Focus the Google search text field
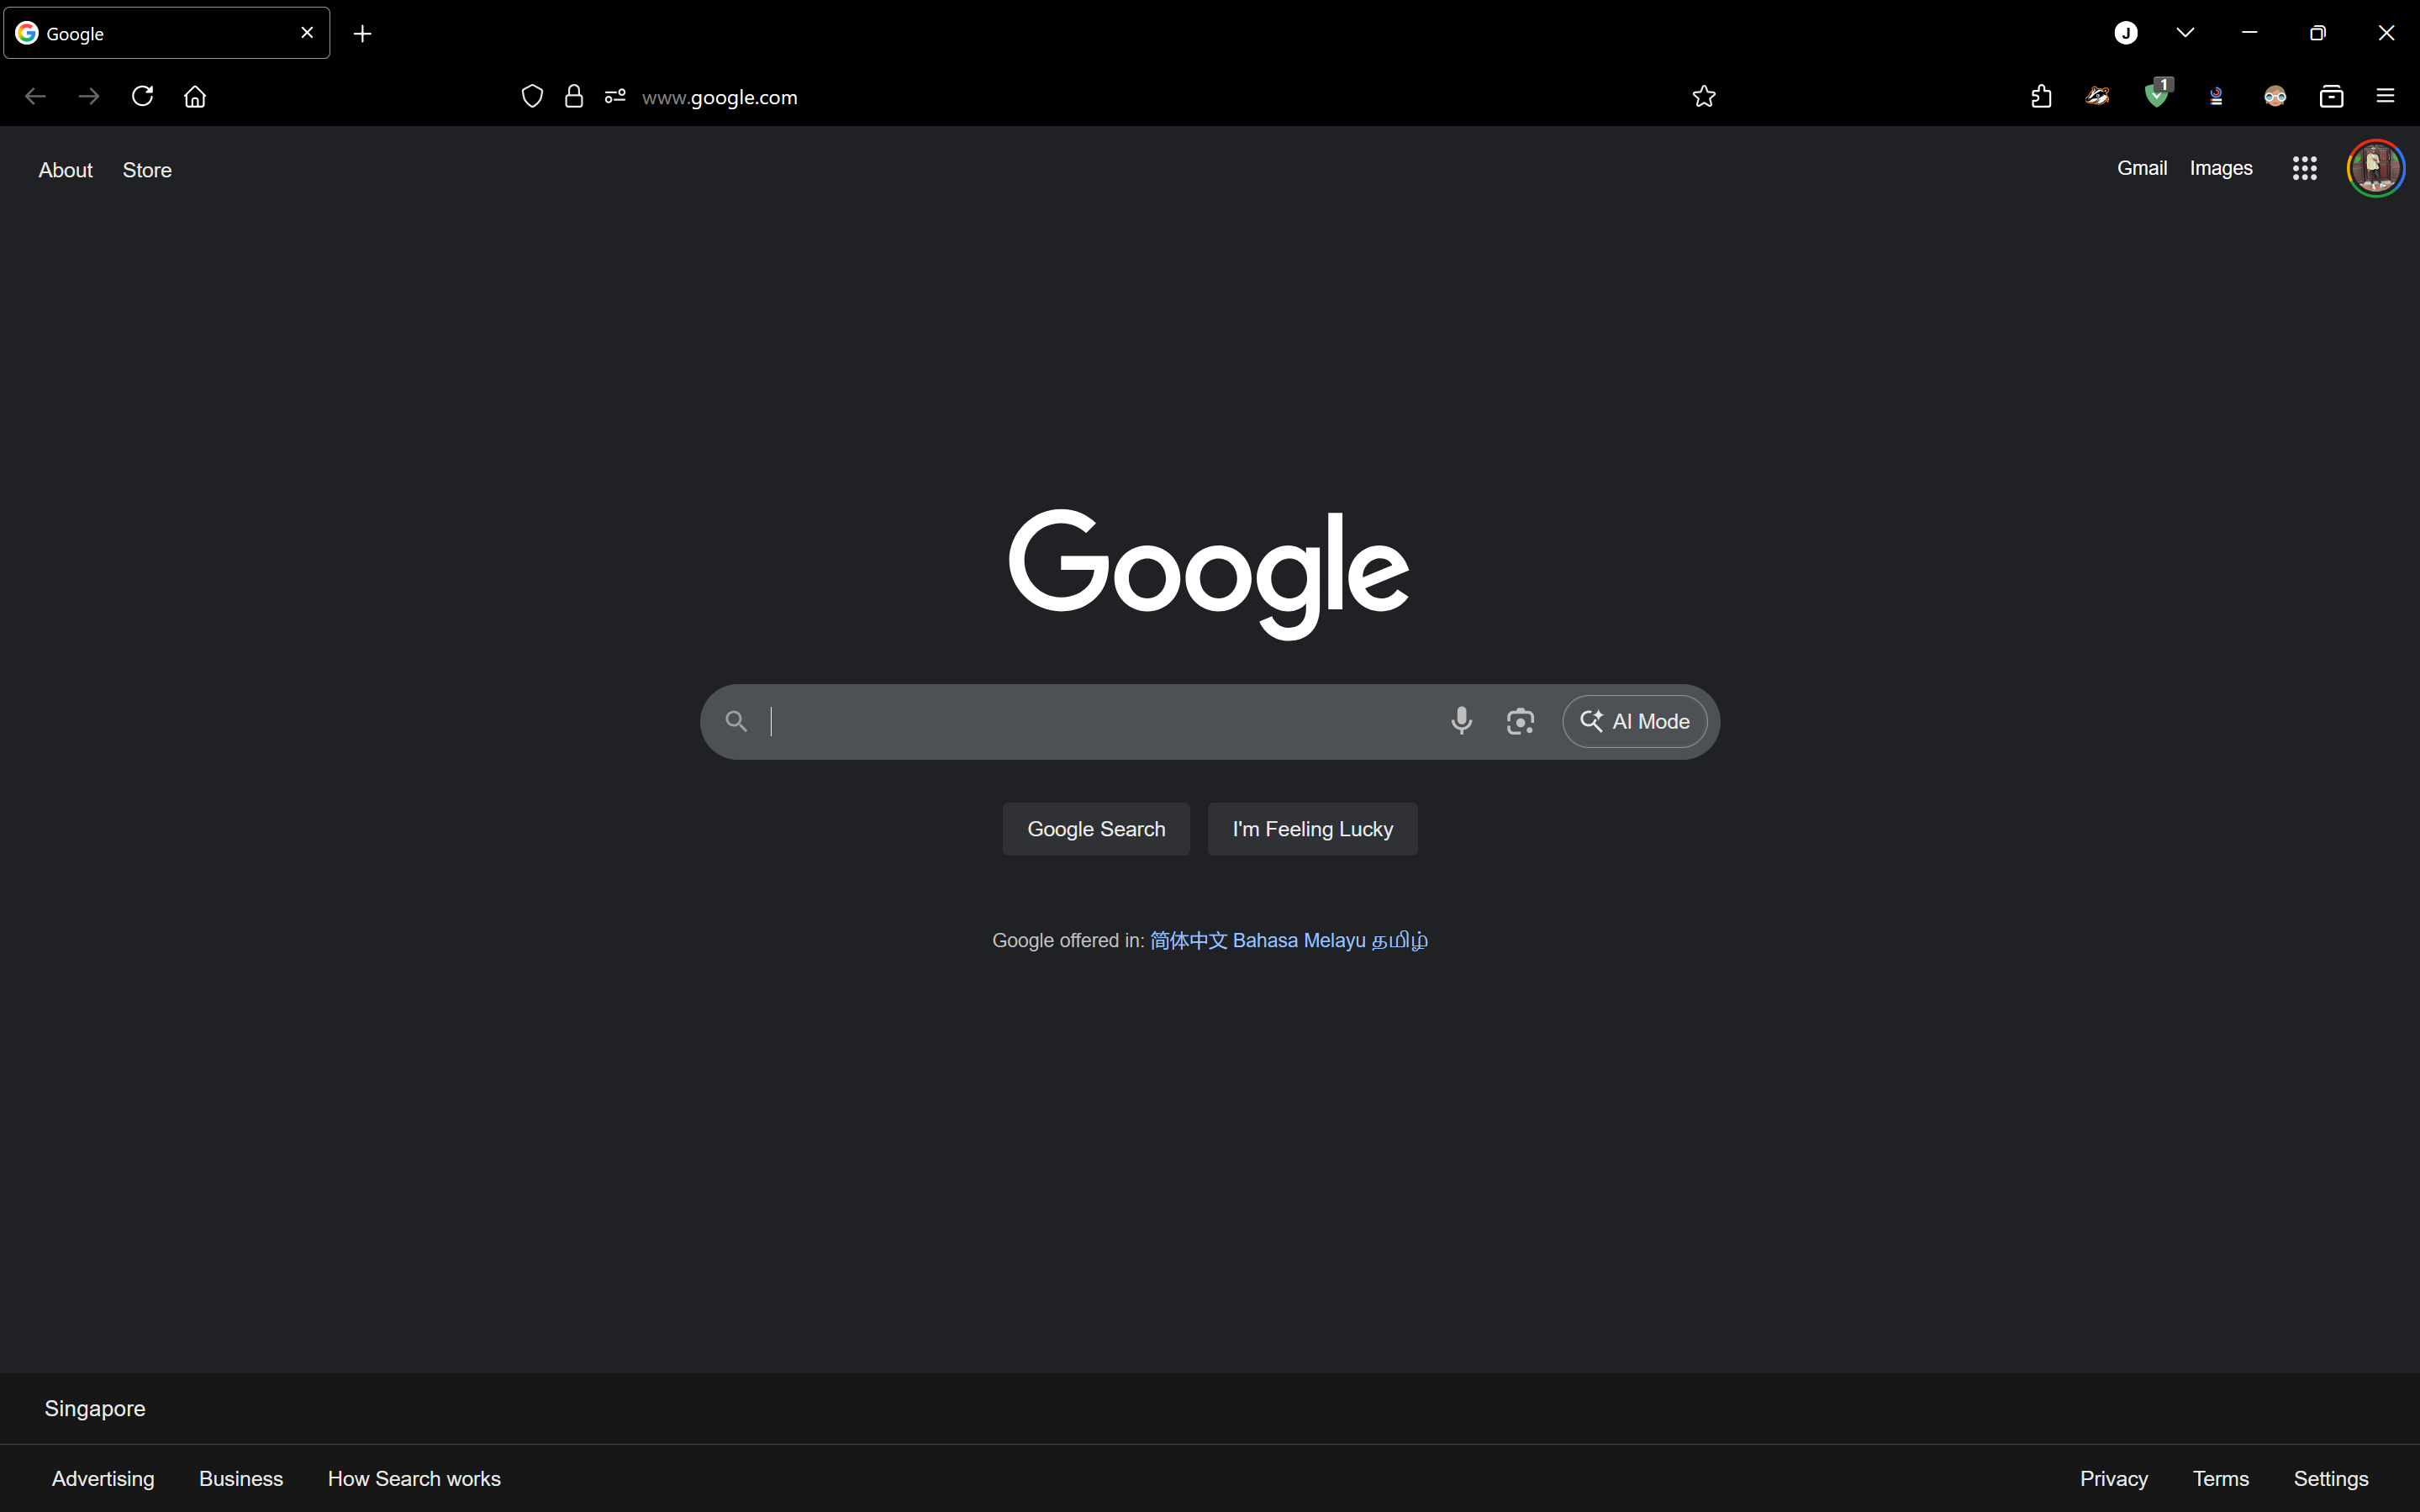2420x1512 pixels. [x=1100, y=721]
